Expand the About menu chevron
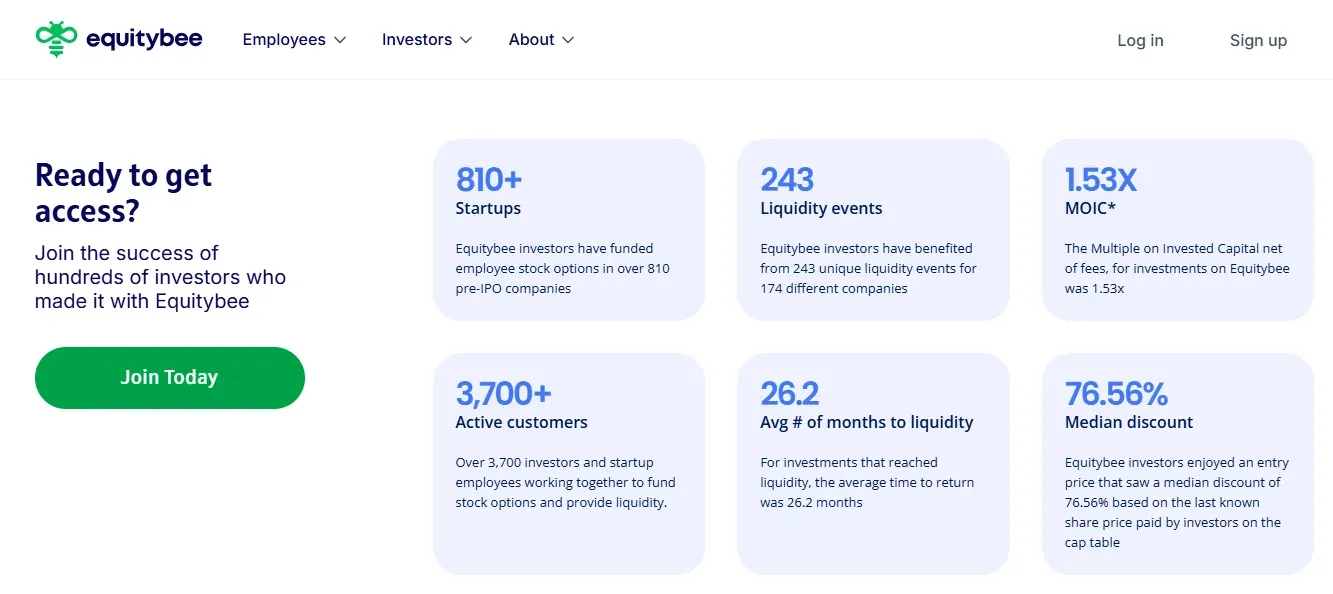Viewport: 1333px width, 594px height. tap(568, 40)
